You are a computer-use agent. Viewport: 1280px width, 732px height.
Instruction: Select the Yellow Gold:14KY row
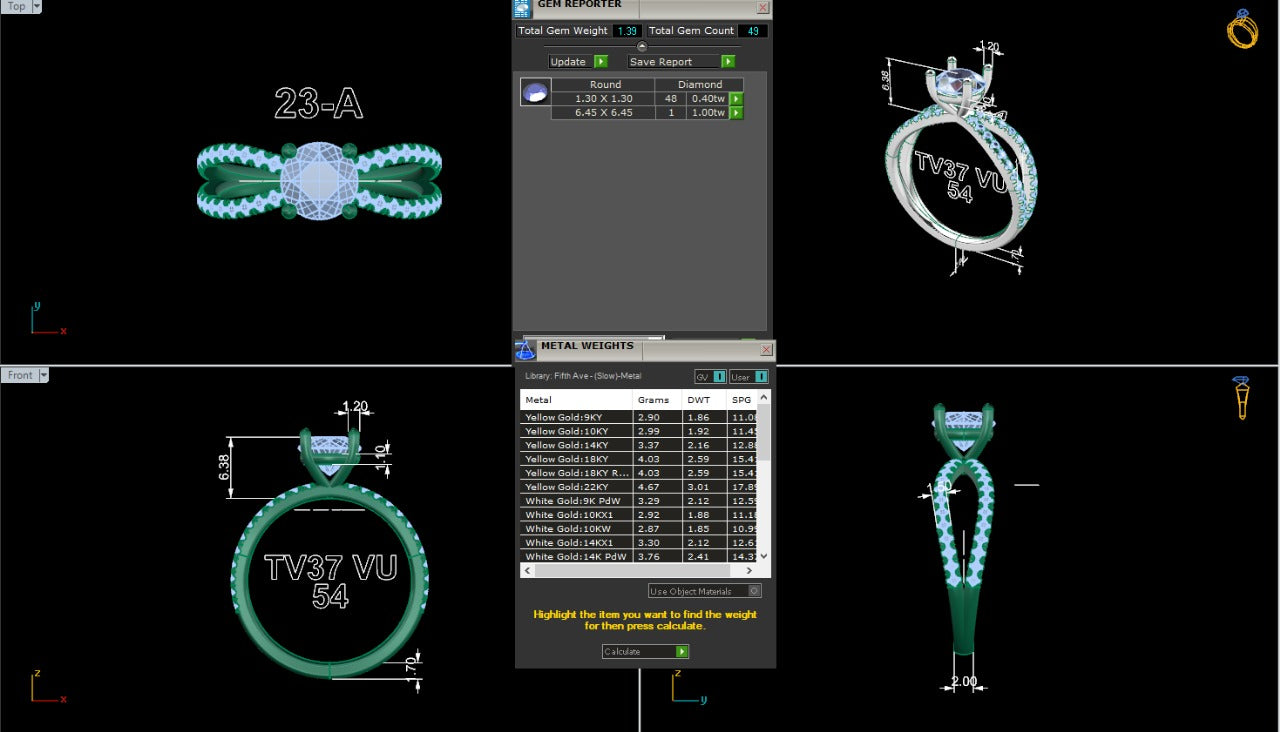(x=639, y=445)
